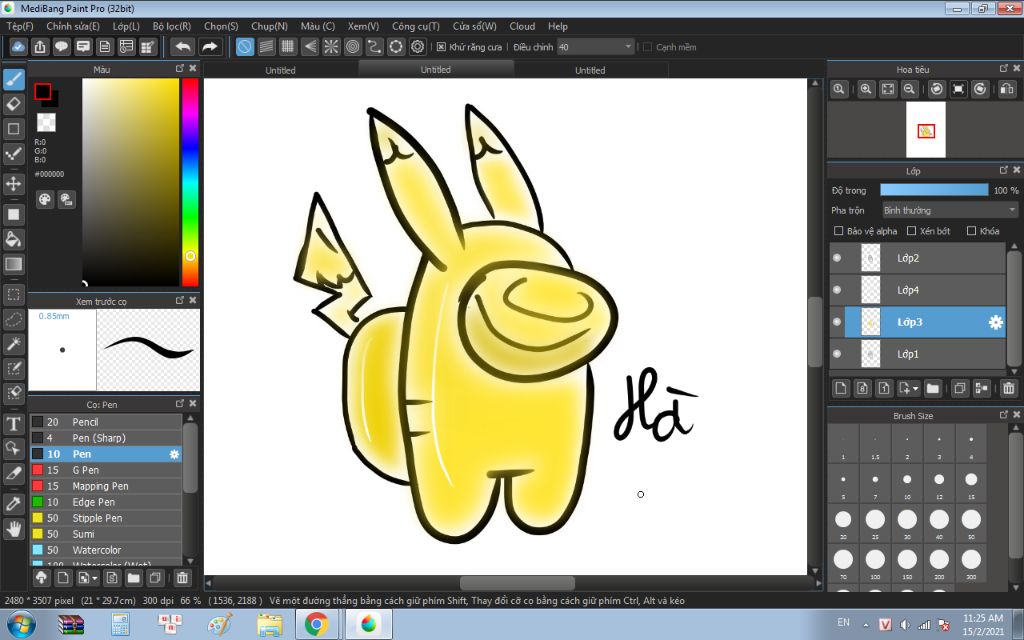Select the Lasso selection tool
1024x640 pixels.
pyautogui.click(x=14, y=319)
